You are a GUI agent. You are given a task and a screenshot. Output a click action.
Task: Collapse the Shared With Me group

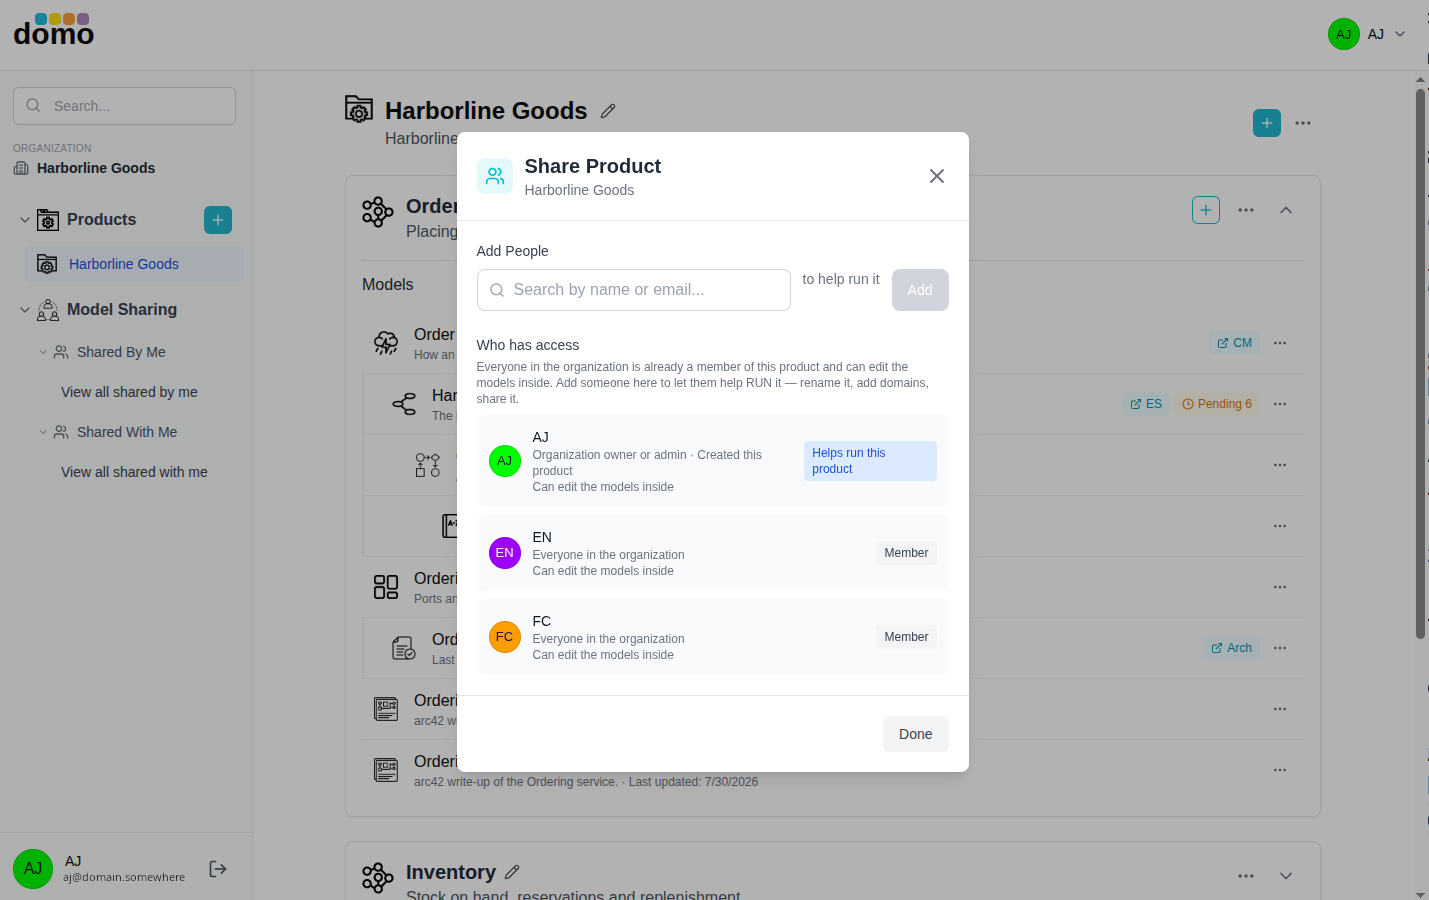click(43, 432)
